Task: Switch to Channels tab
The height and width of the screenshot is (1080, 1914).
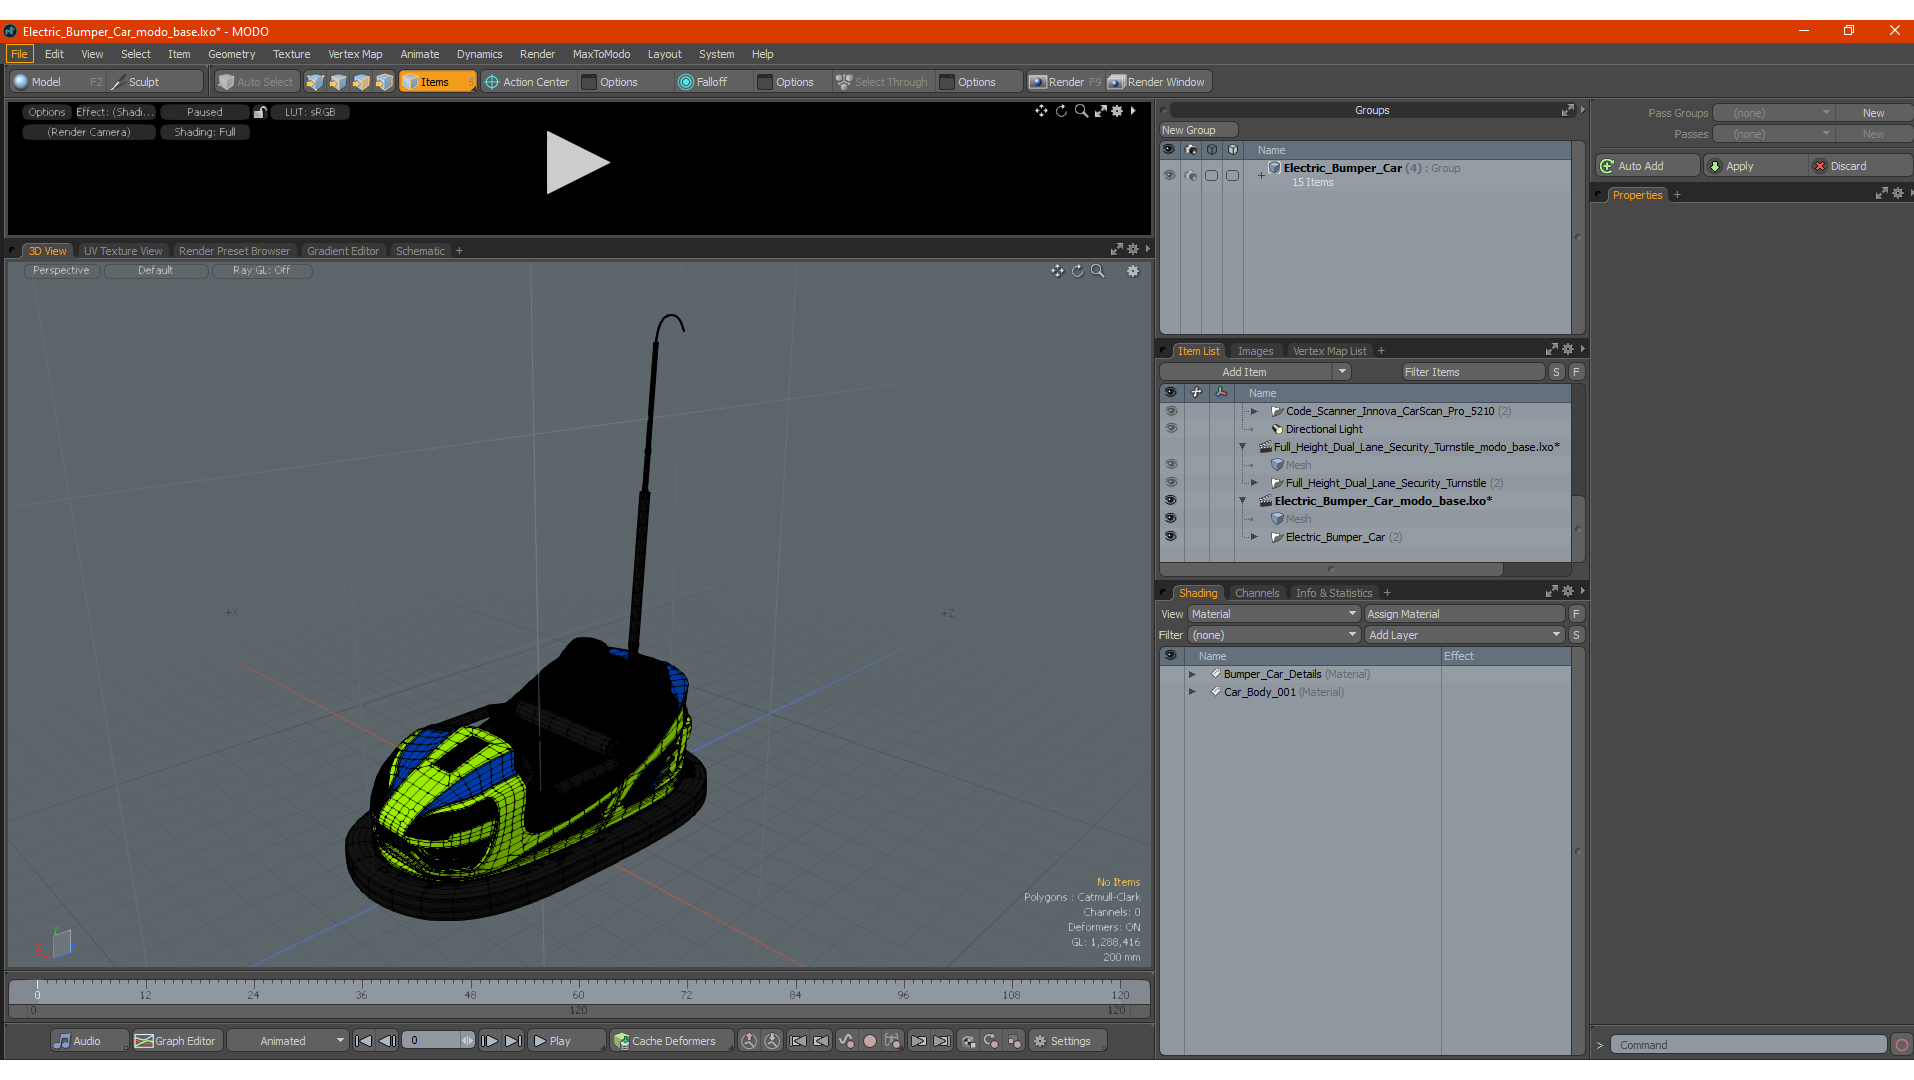Action: pos(1257,593)
